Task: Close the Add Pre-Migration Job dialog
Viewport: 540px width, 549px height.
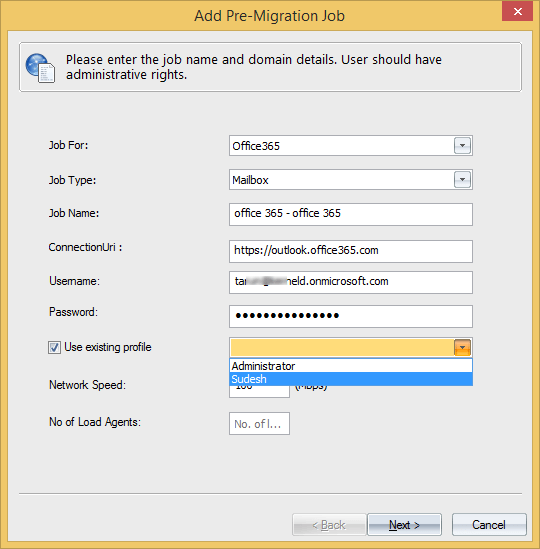Action: (x=518, y=12)
